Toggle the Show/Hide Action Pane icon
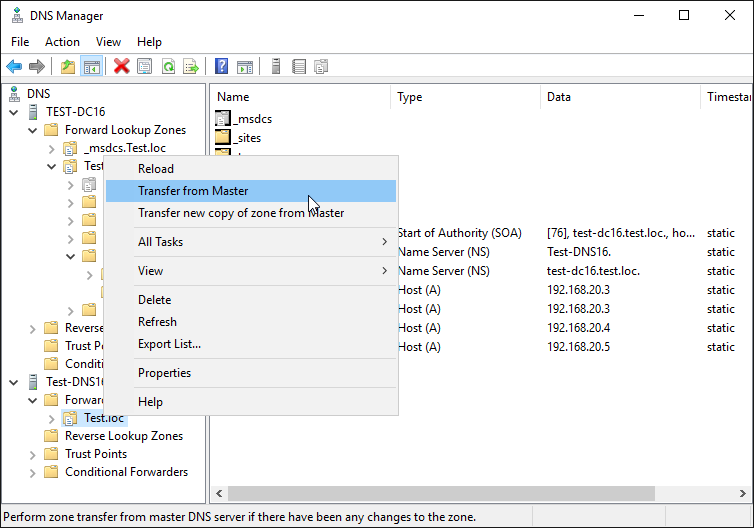Viewport: 754px width, 528px height. click(245, 66)
